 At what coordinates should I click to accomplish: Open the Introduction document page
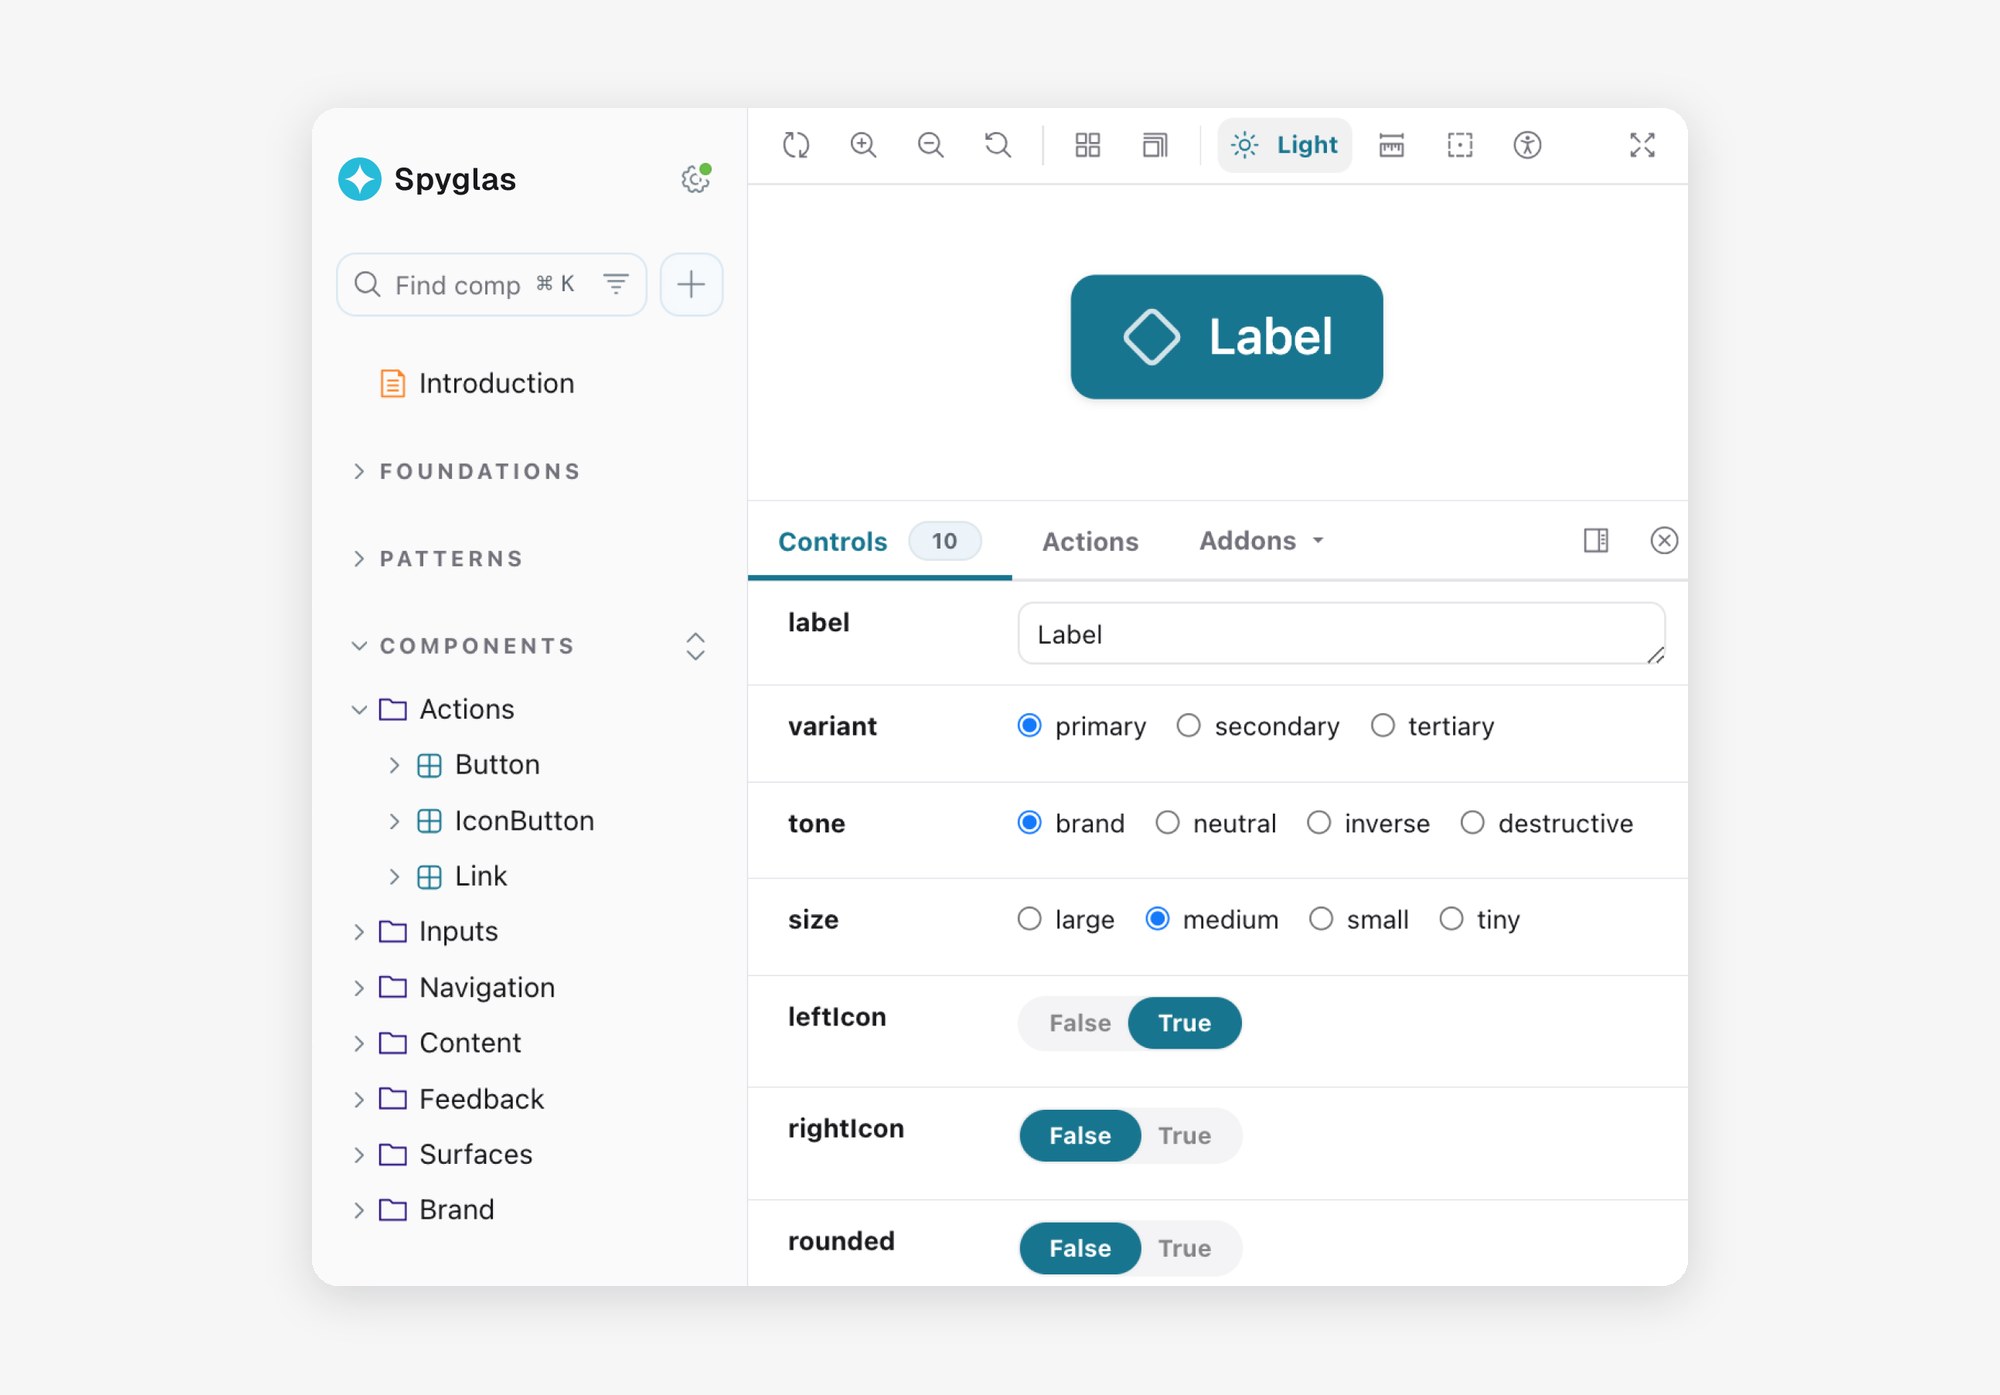(x=477, y=383)
